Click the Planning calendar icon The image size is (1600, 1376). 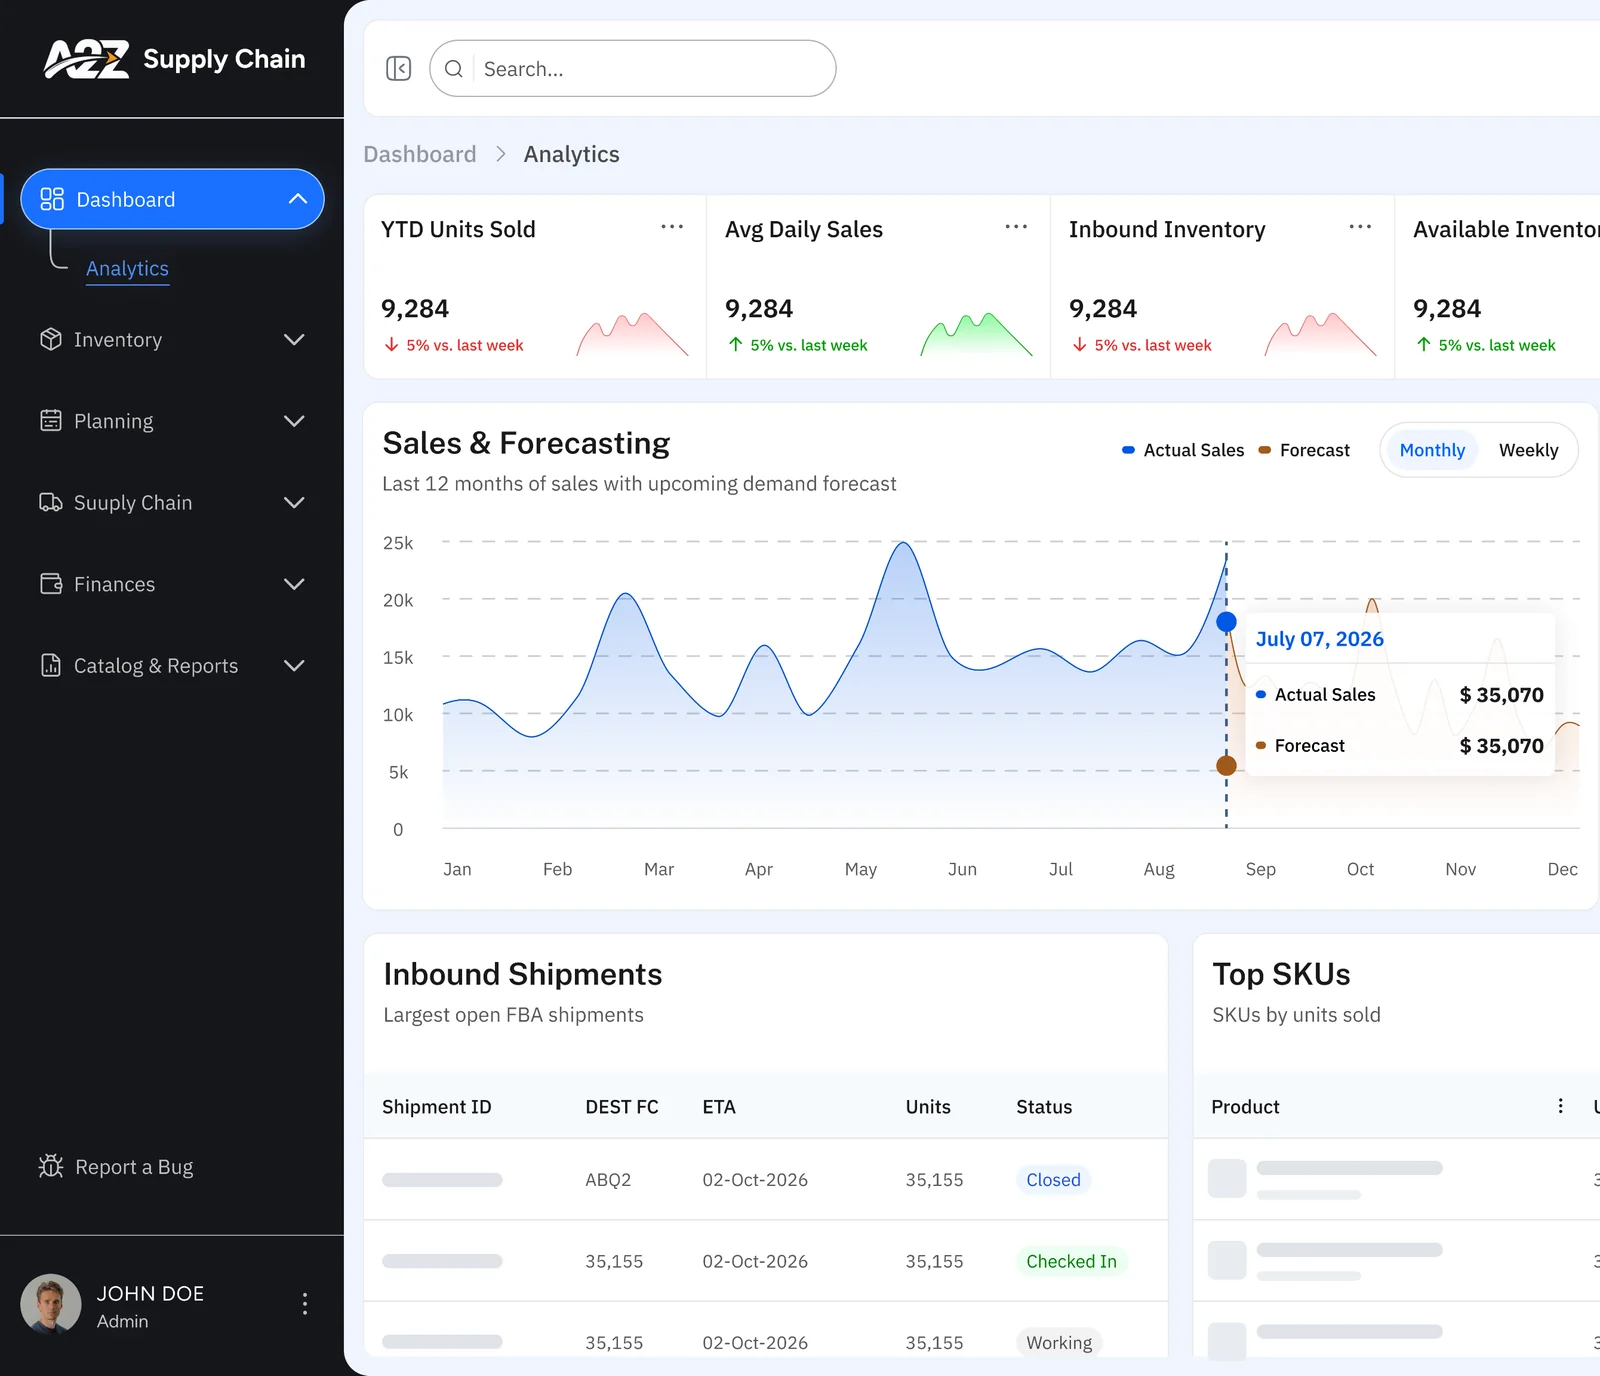51,421
